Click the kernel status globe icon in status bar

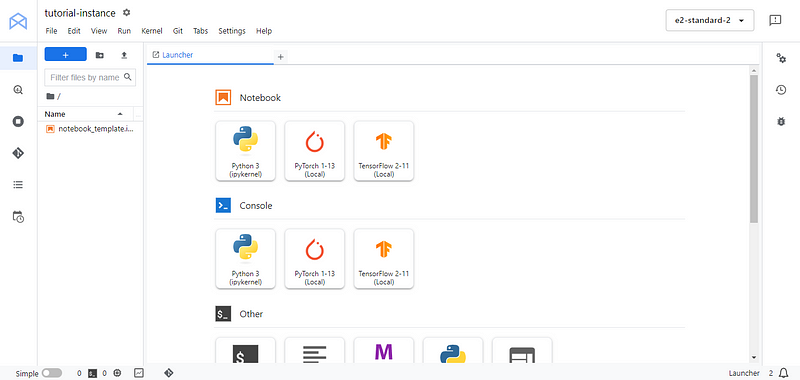click(x=117, y=373)
